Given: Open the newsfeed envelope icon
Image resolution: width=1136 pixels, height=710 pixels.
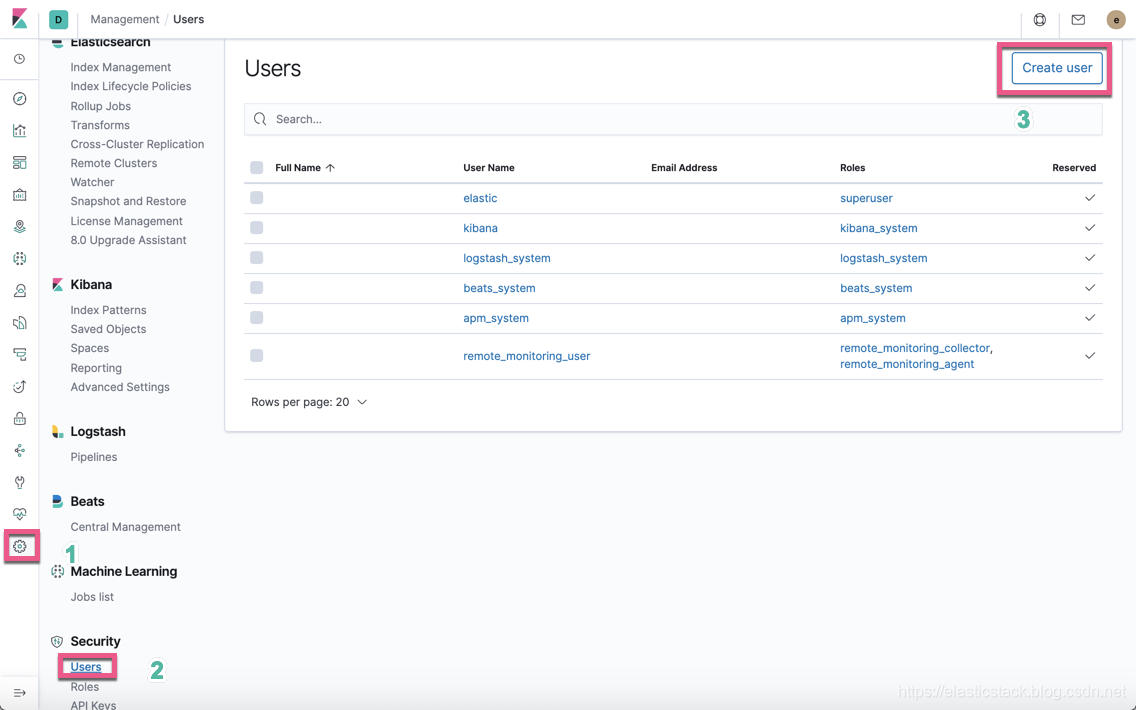Looking at the screenshot, I should click(1078, 20).
